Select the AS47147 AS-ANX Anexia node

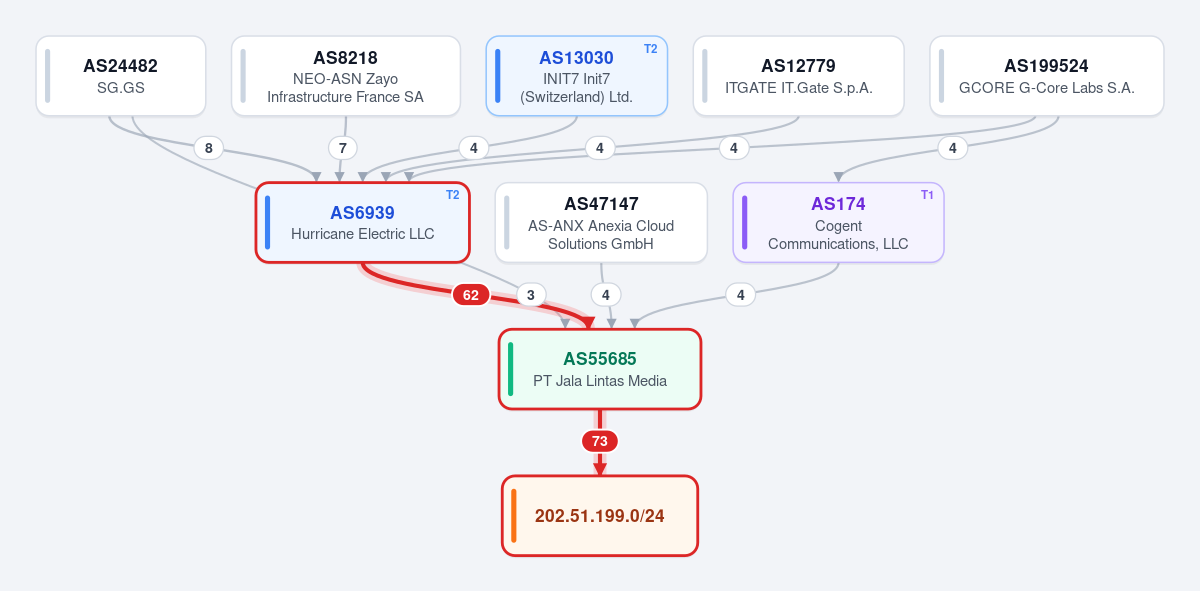click(601, 223)
